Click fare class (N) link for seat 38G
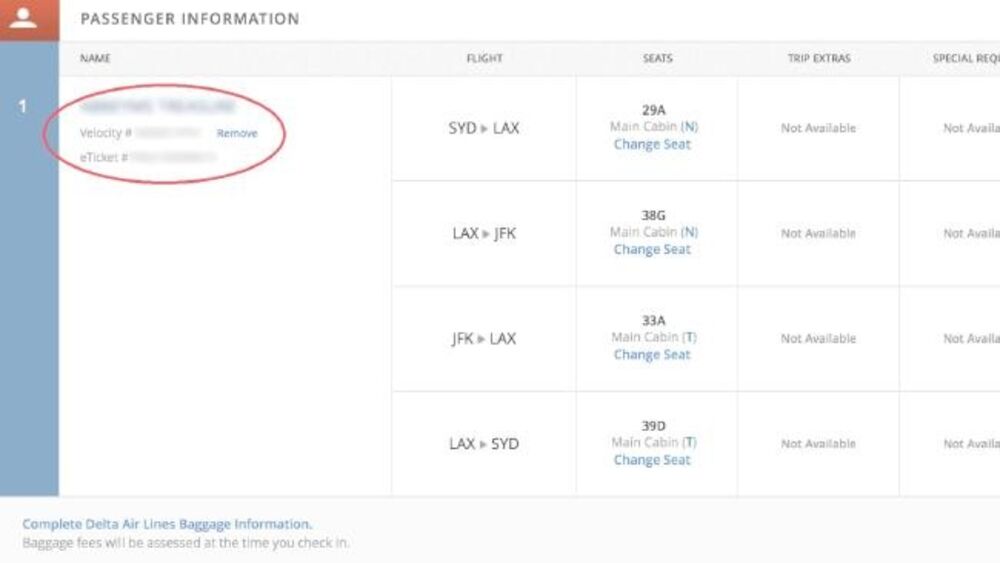This screenshot has width=1000, height=563. [689, 232]
